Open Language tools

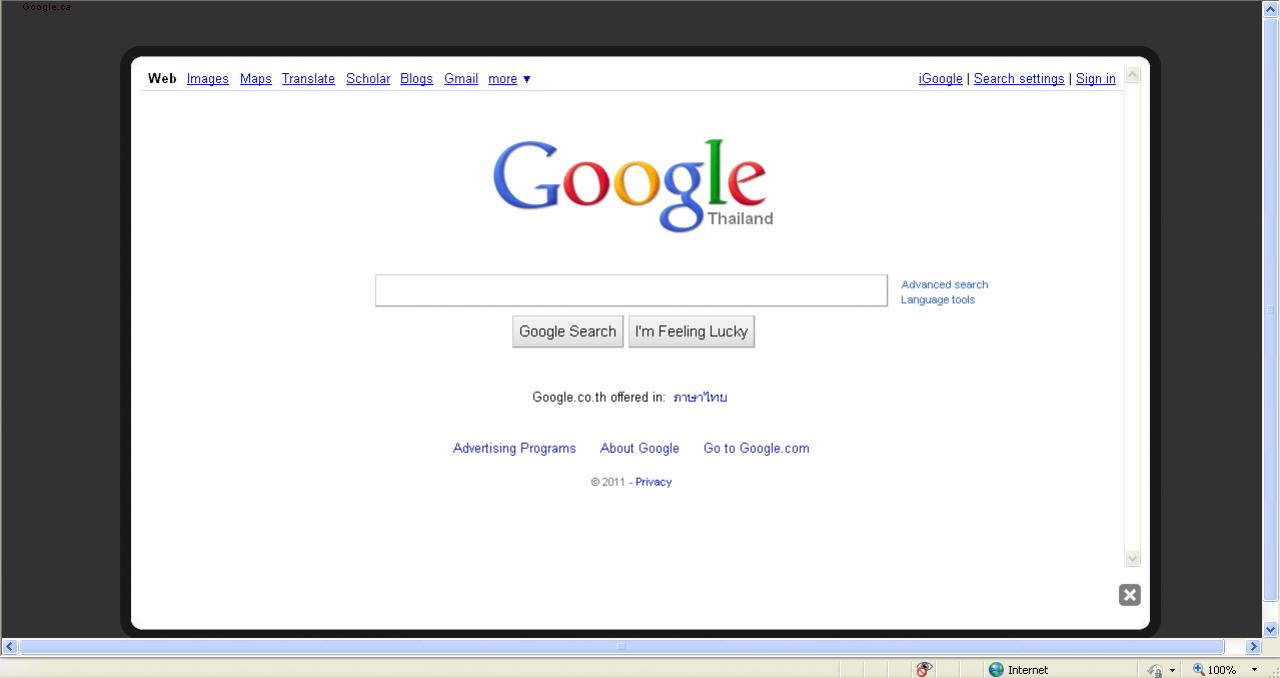tap(938, 300)
